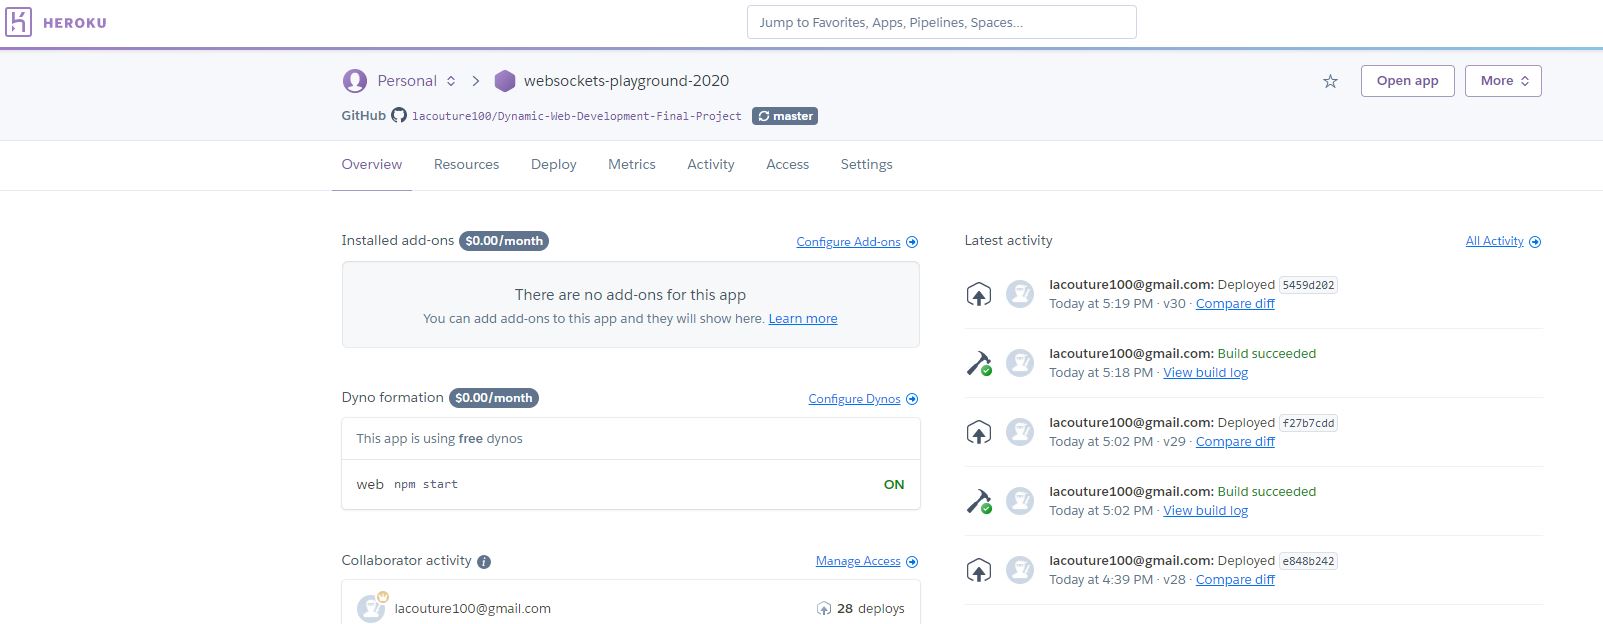Click the build hammer icon at 5:18 PM
This screenshot has height=624, width=1603.
pyautogui.click(x=979, y=363)
